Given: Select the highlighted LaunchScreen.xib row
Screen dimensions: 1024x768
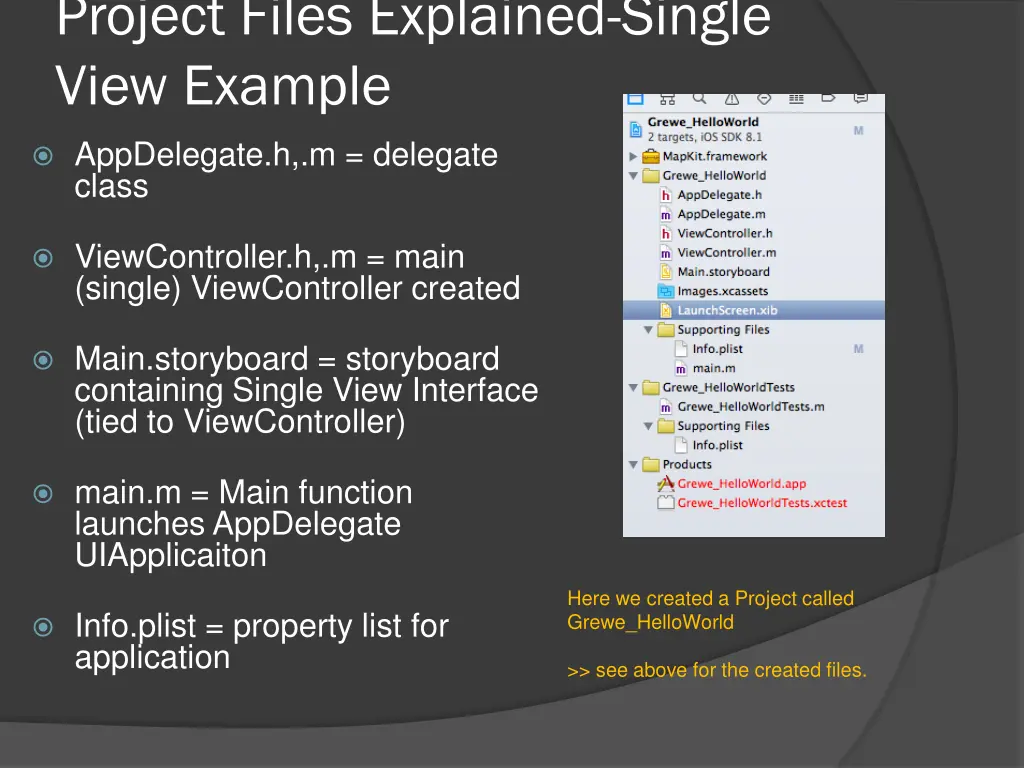Looking at the screenshot, I should click(754, 310).
